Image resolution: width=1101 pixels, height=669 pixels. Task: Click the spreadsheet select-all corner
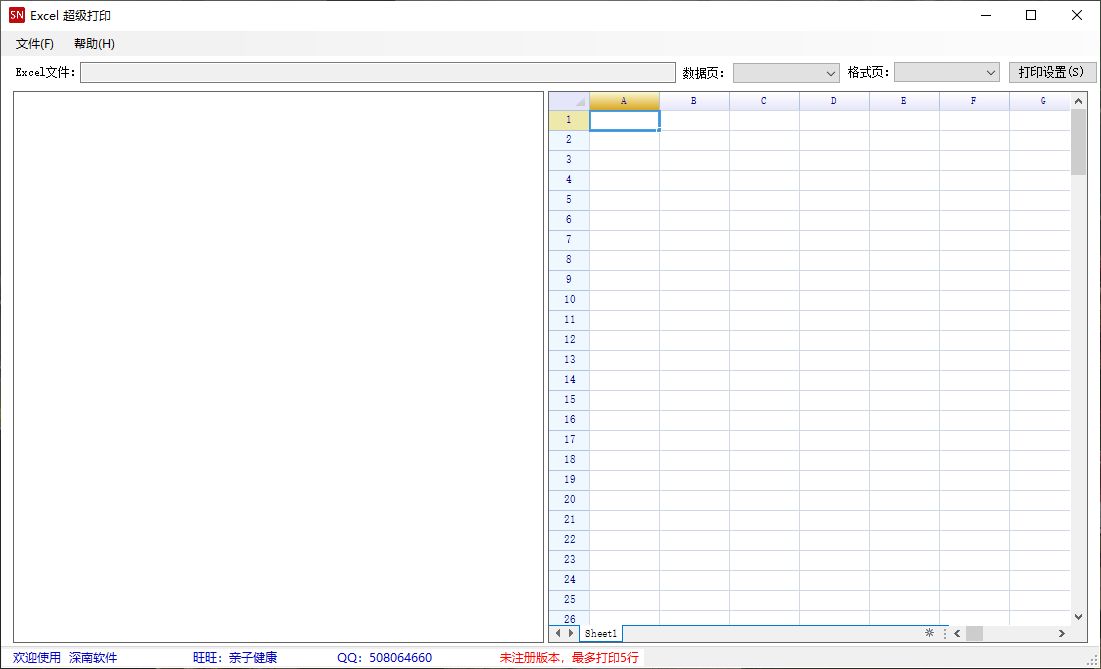point(569,101)
